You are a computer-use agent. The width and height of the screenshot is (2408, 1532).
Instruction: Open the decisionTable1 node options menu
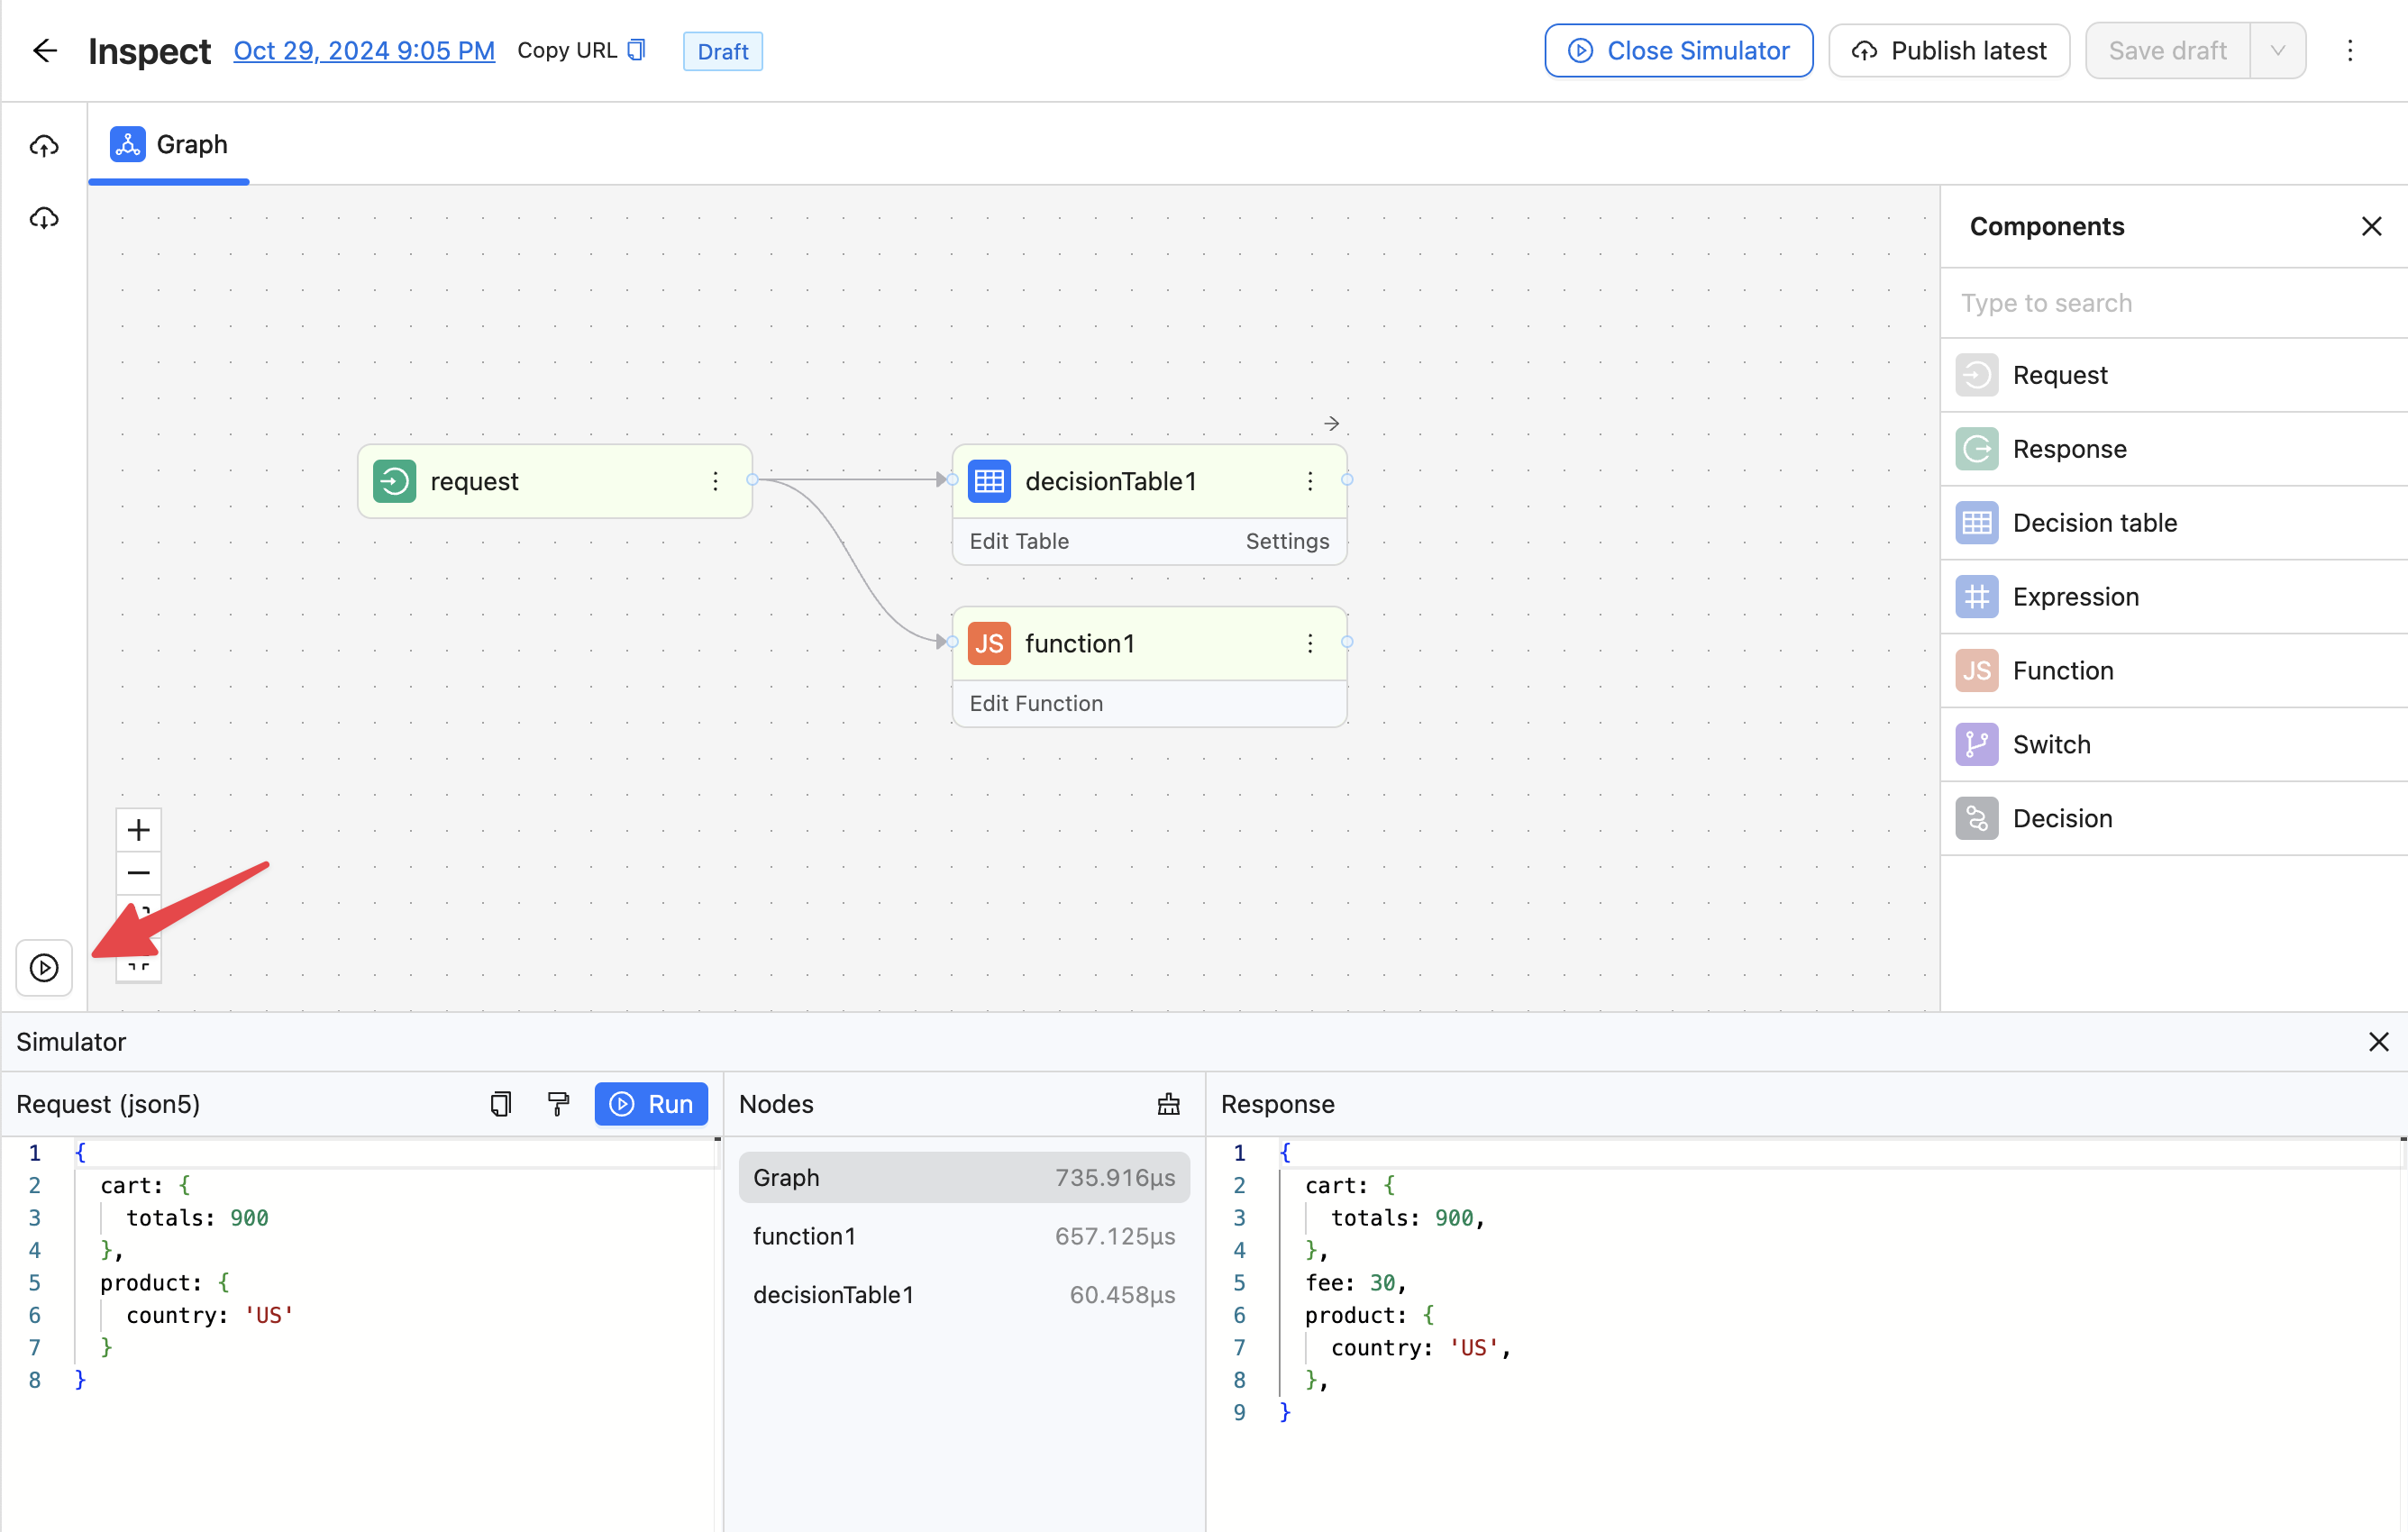pyautogui.click(x=1310, y=481)
